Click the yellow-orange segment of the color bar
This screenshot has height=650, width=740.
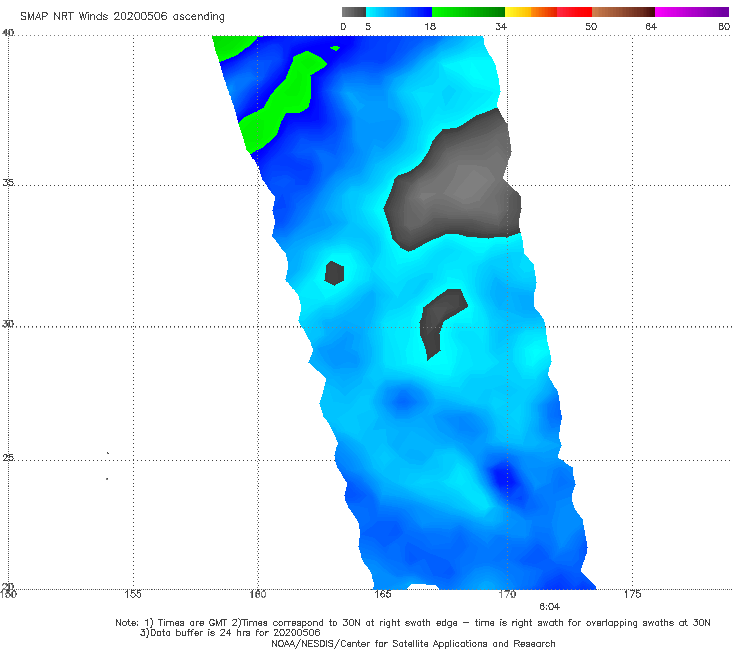point(531,12)
